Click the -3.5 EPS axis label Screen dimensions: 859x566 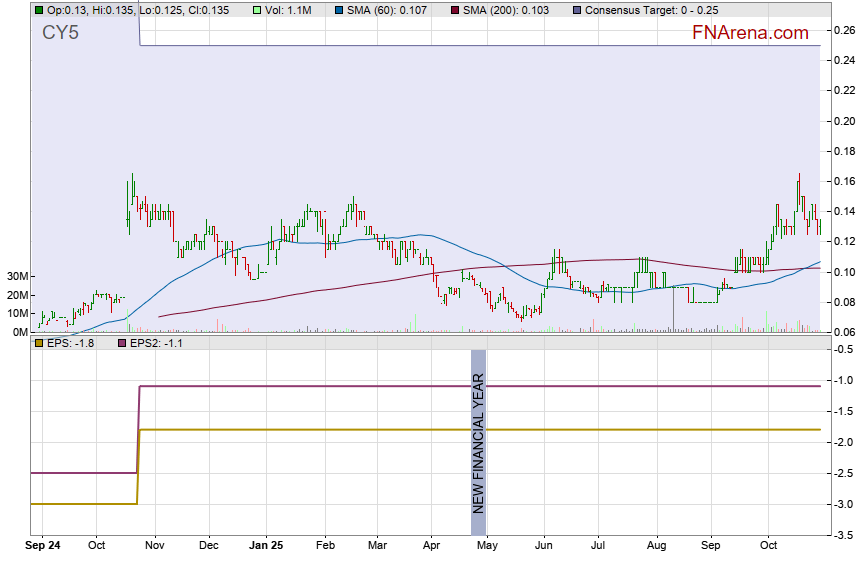tap(844, 536)
